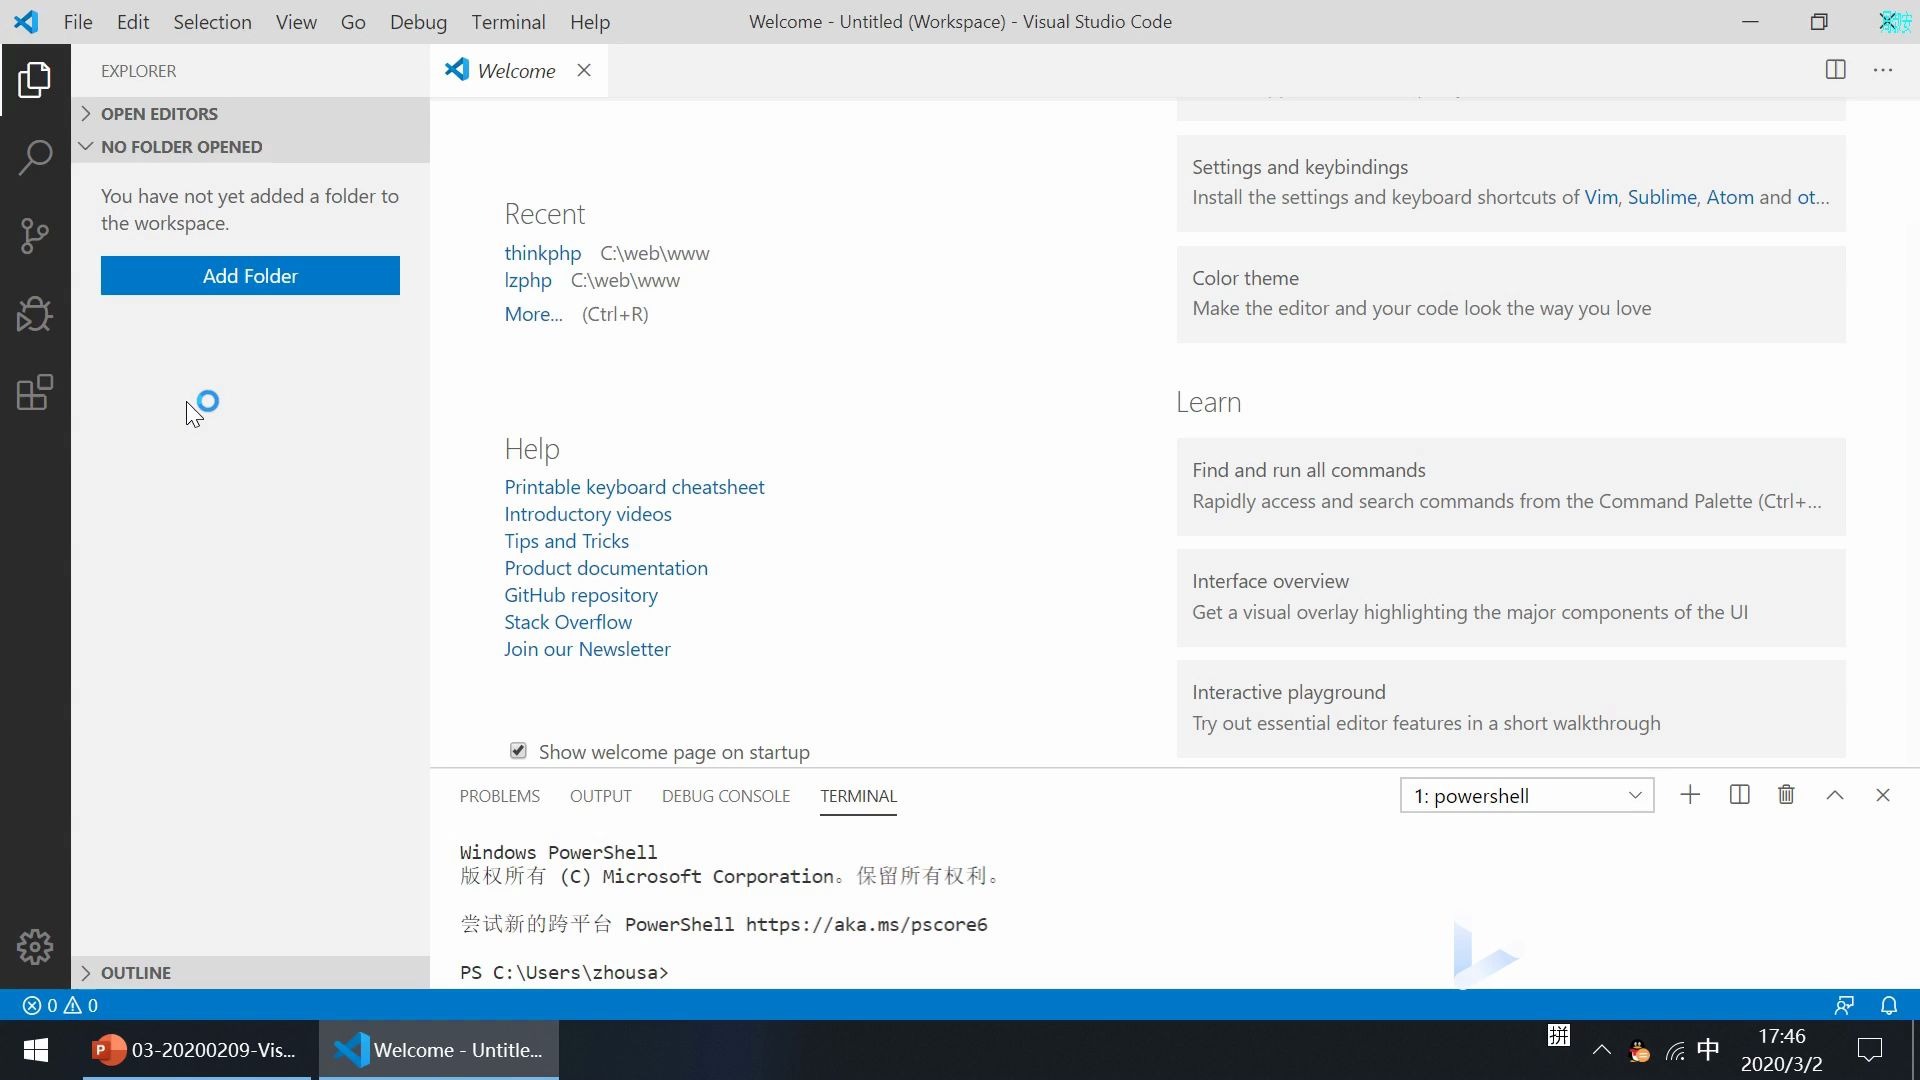Open the lzphp recent project

pos(529,278)
